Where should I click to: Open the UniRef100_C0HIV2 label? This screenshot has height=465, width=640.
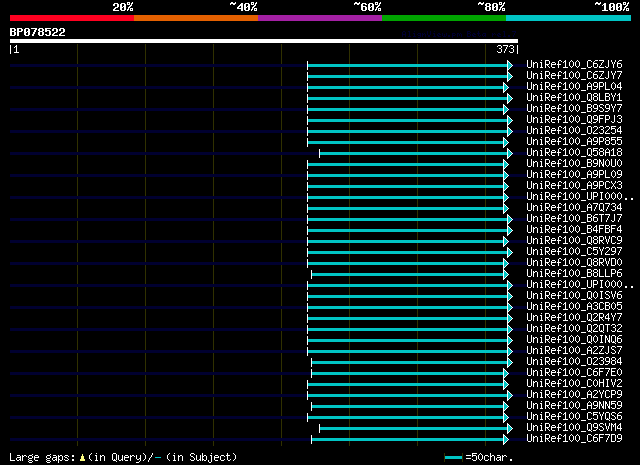point(574,384)
